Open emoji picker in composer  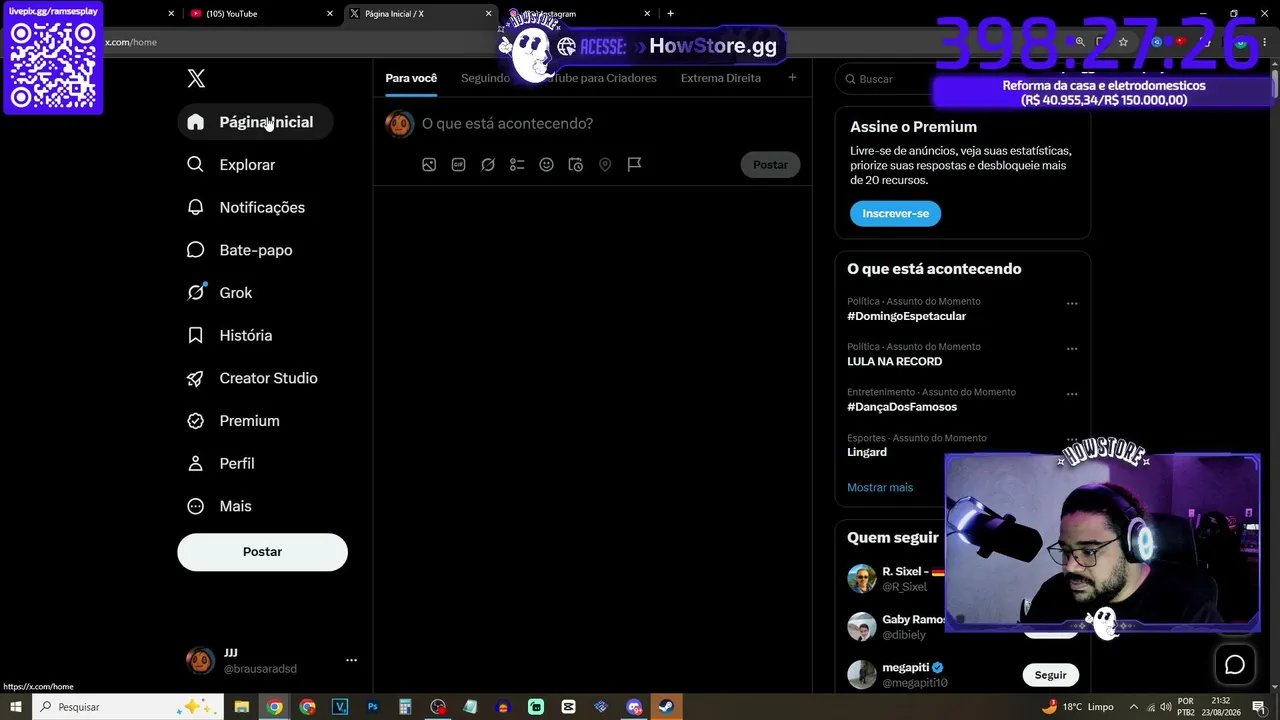point(546,165)
